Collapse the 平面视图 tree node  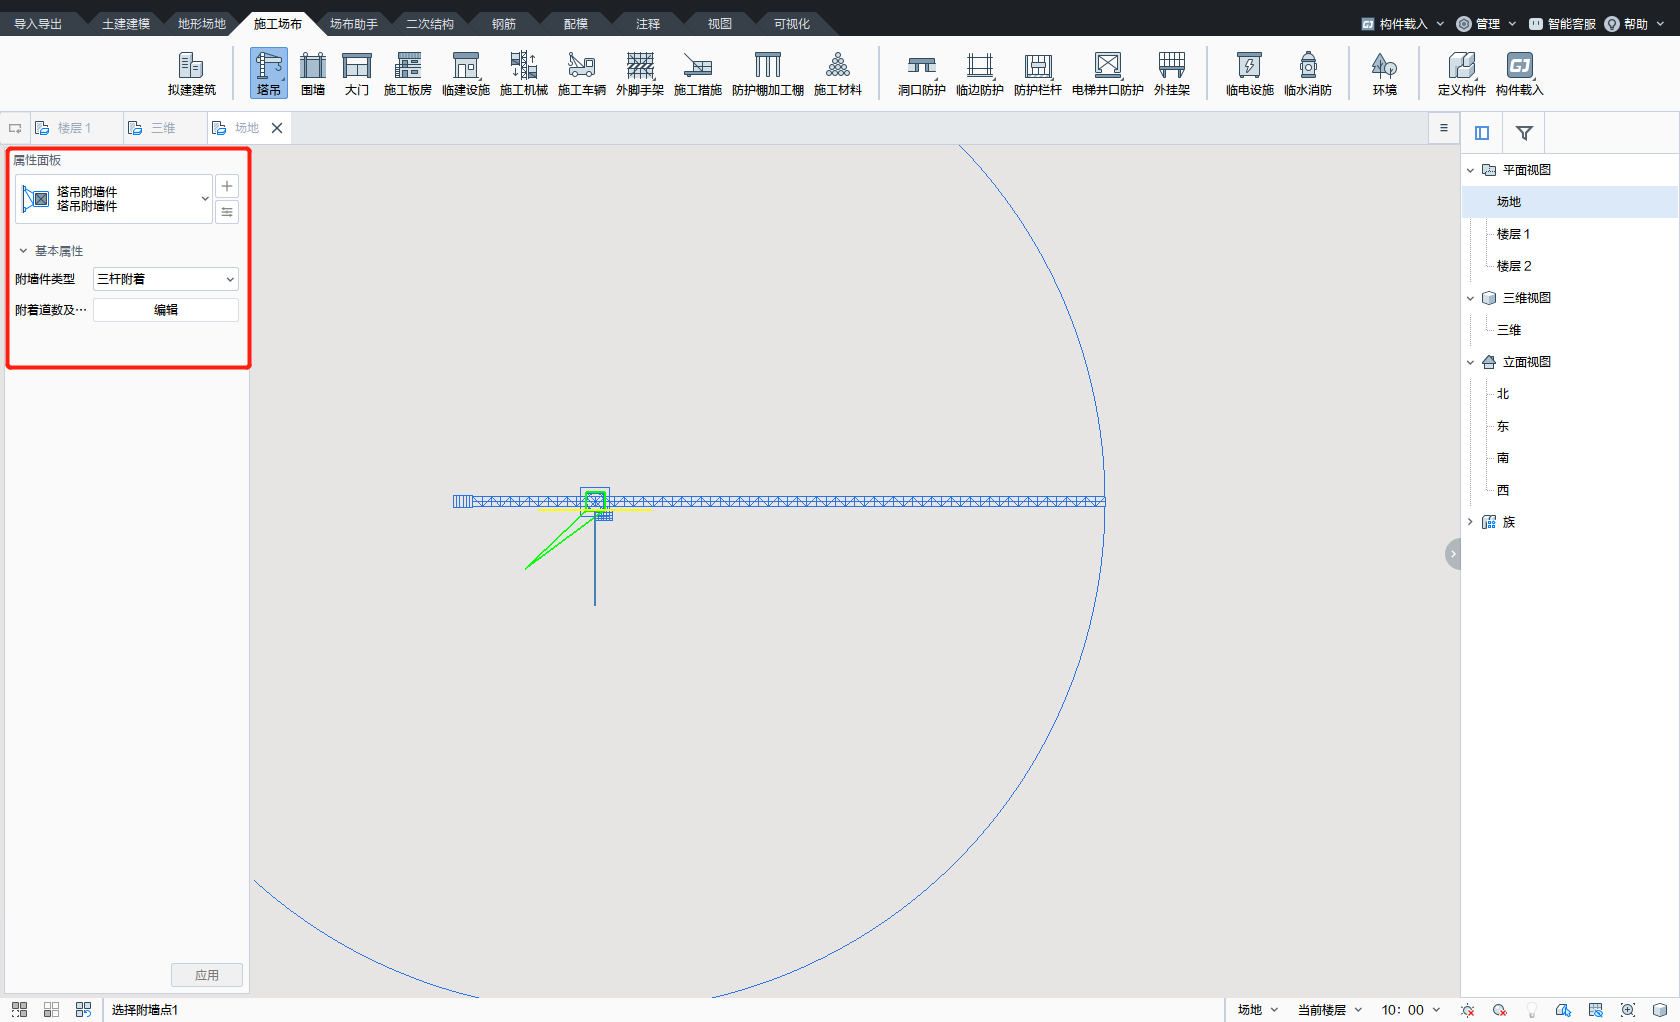tap(1470, 170)
